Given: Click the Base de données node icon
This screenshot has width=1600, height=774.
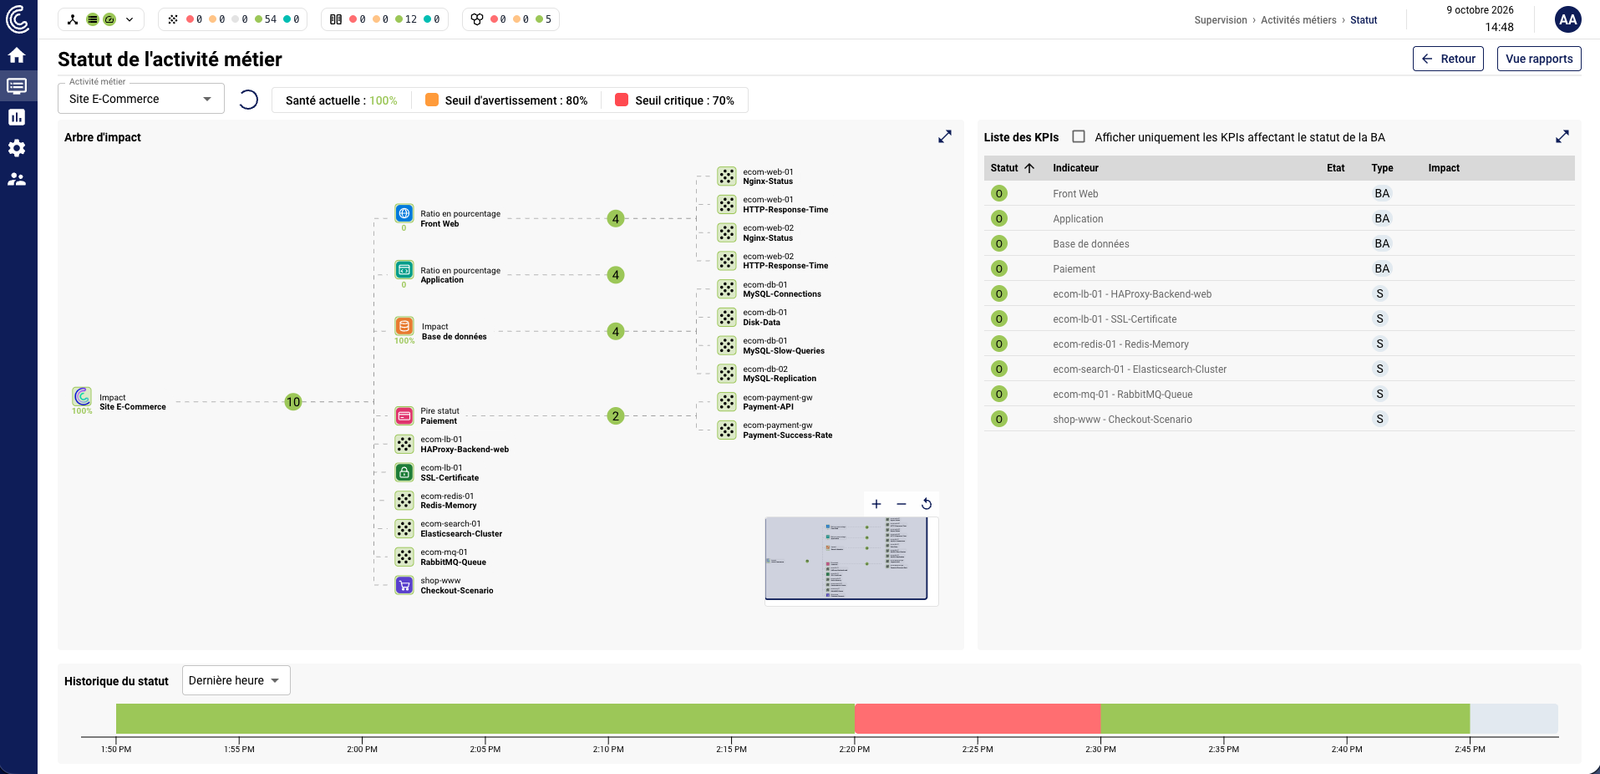Looking at the screenshot, I should pos(404,326).
